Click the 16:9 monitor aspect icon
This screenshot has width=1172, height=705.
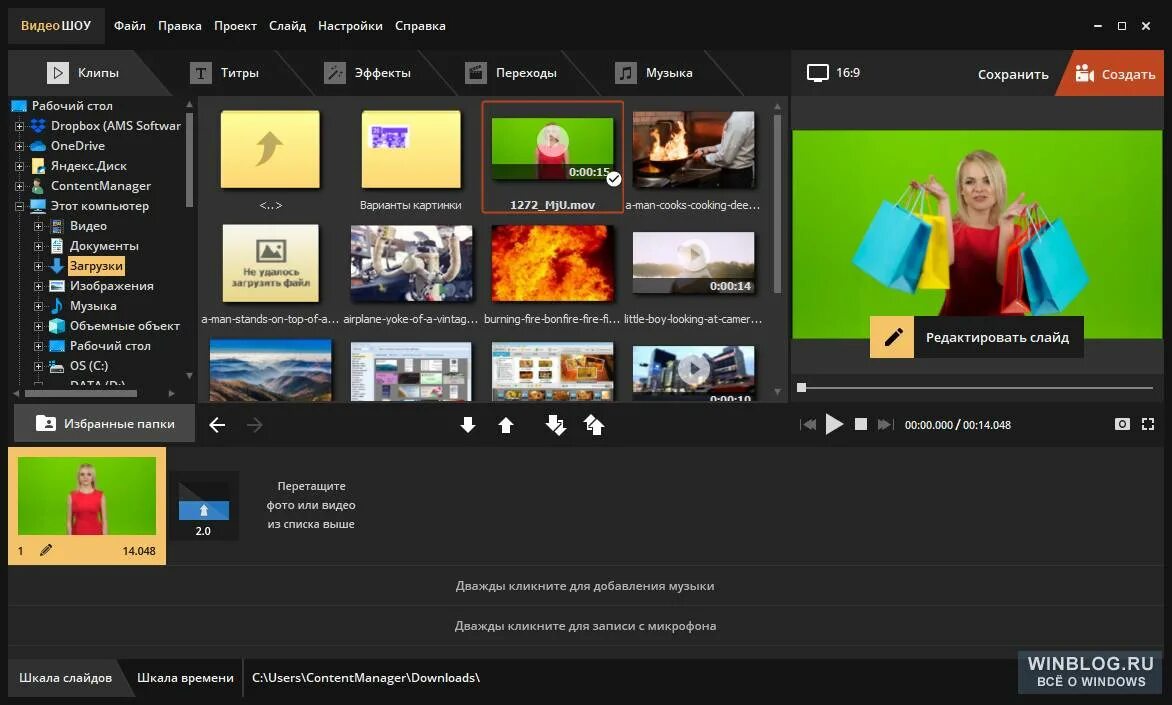(817, 72)
